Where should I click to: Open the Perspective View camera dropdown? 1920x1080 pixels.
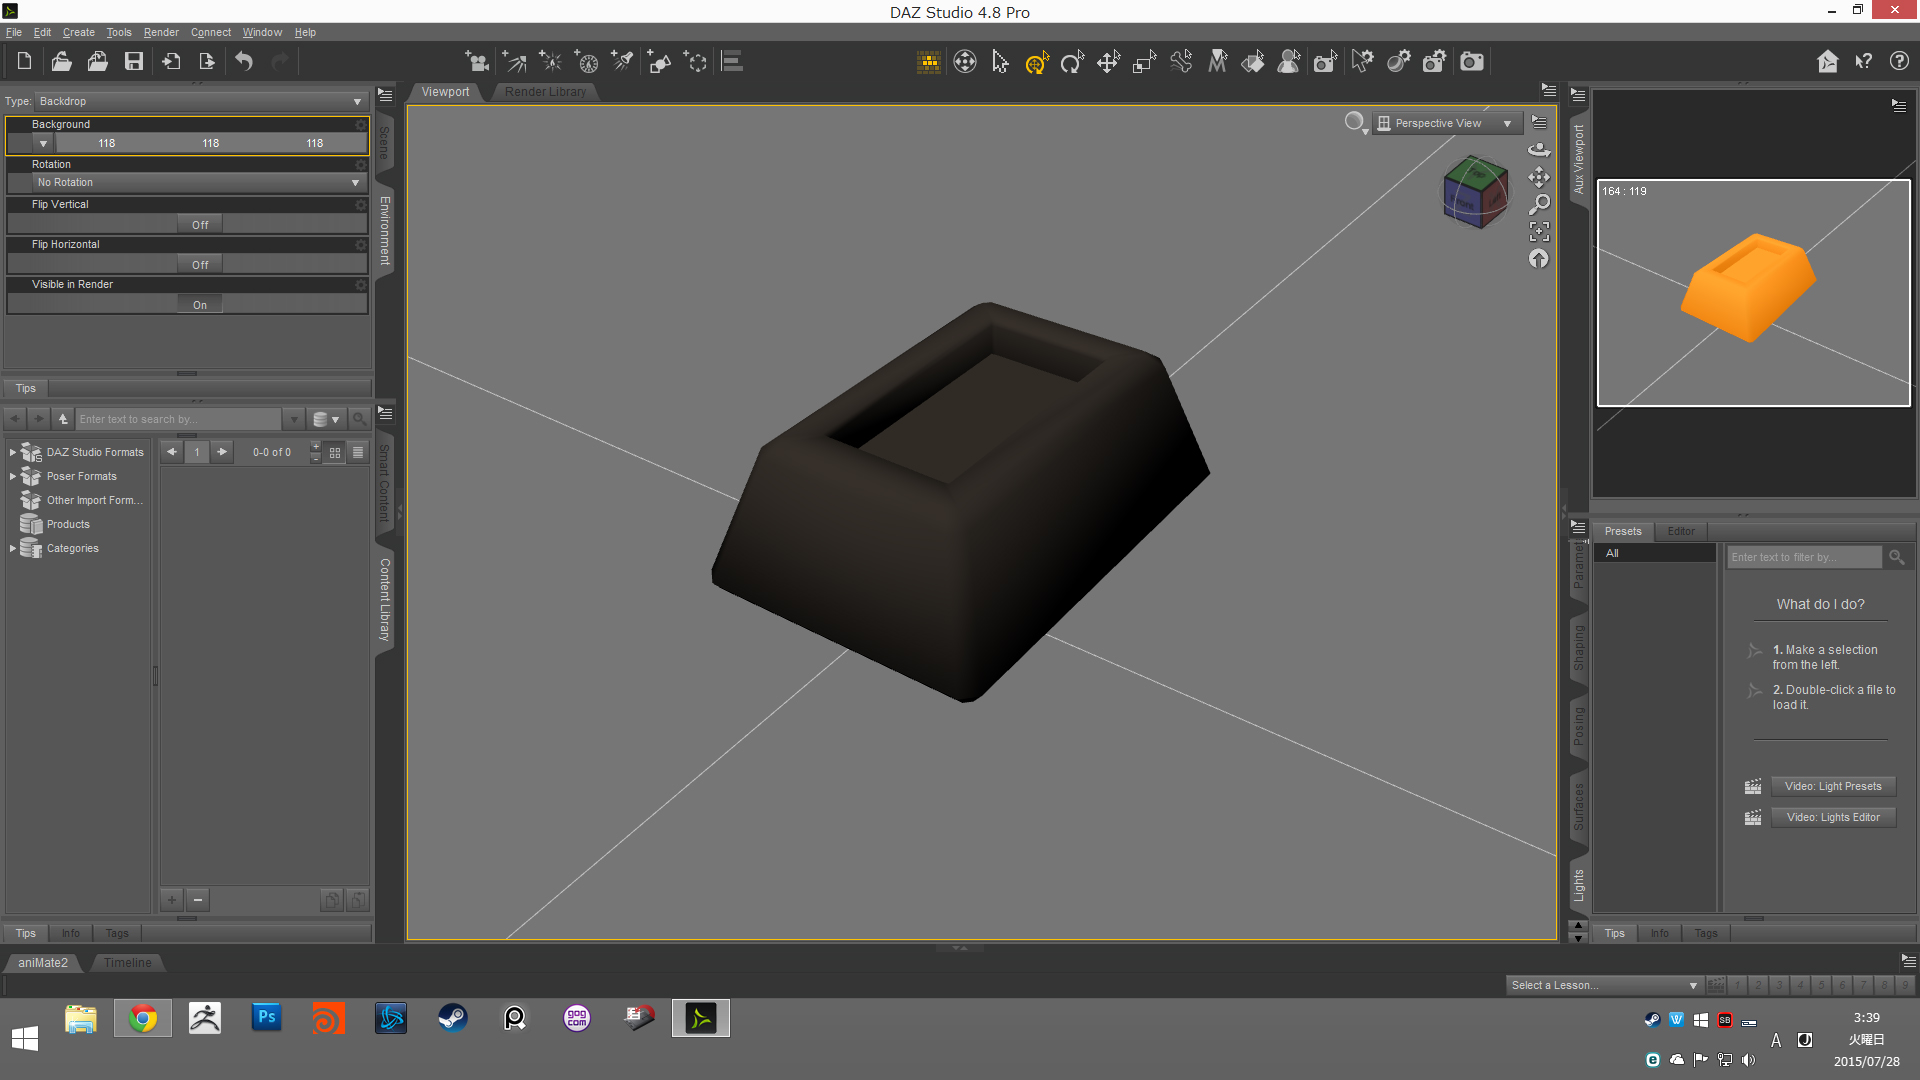point(1446,123)
